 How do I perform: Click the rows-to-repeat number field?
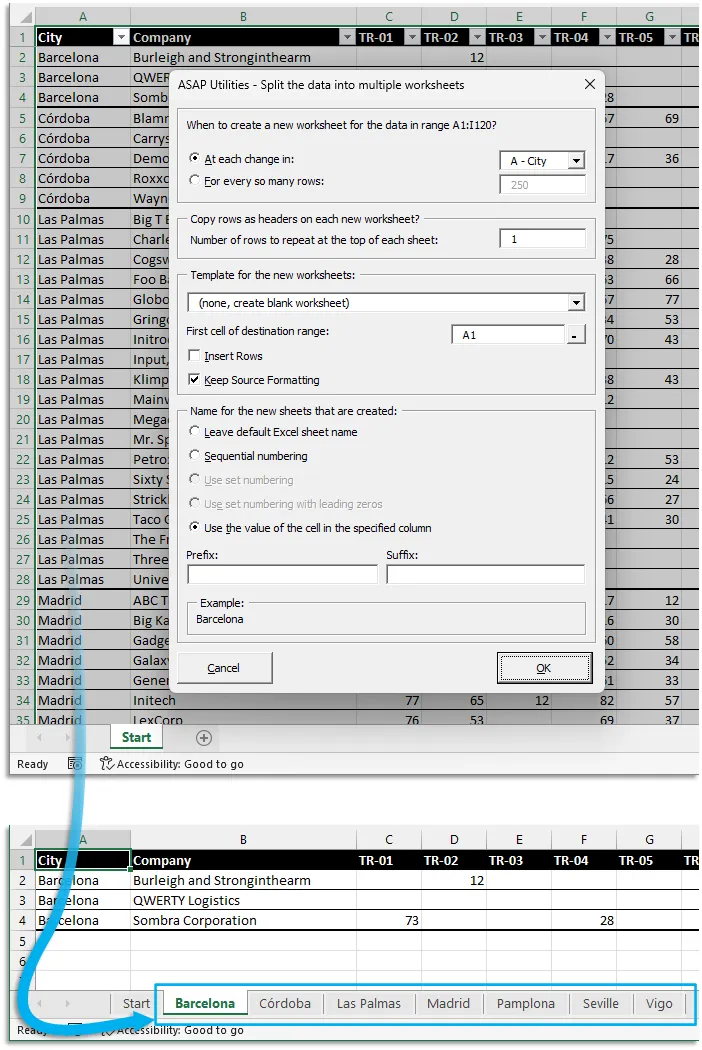[543, 239]
